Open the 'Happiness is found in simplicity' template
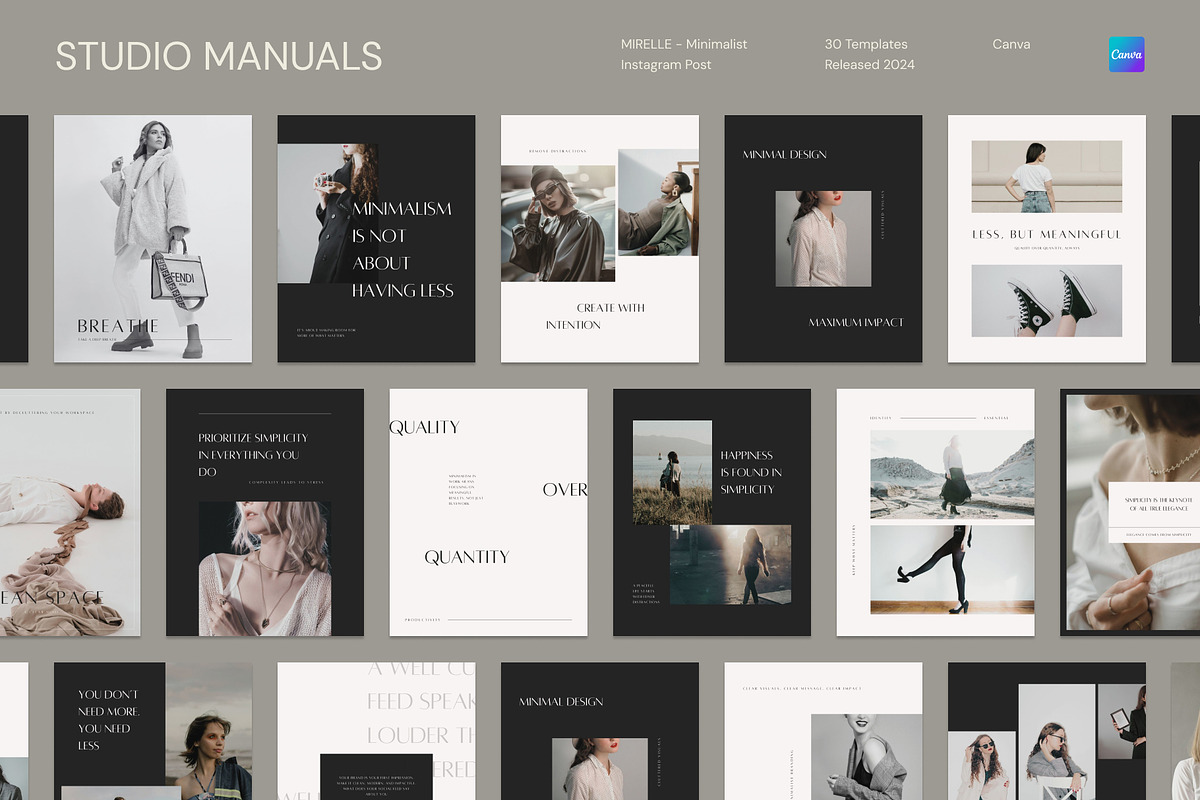The image size is (1200, 800). tap(712, 513)
